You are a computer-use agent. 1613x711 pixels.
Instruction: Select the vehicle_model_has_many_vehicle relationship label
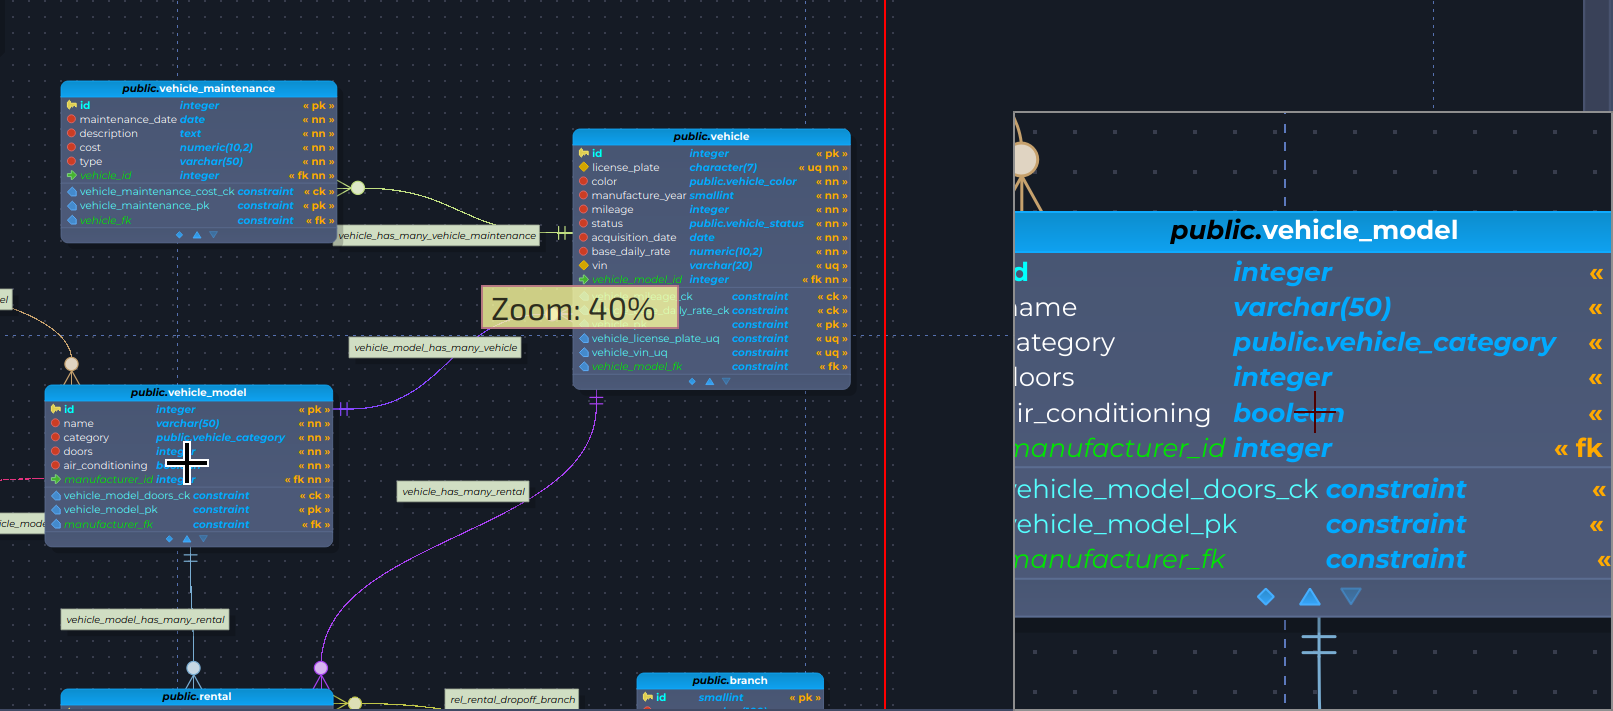pyautogui.click(x=436, y=348)
